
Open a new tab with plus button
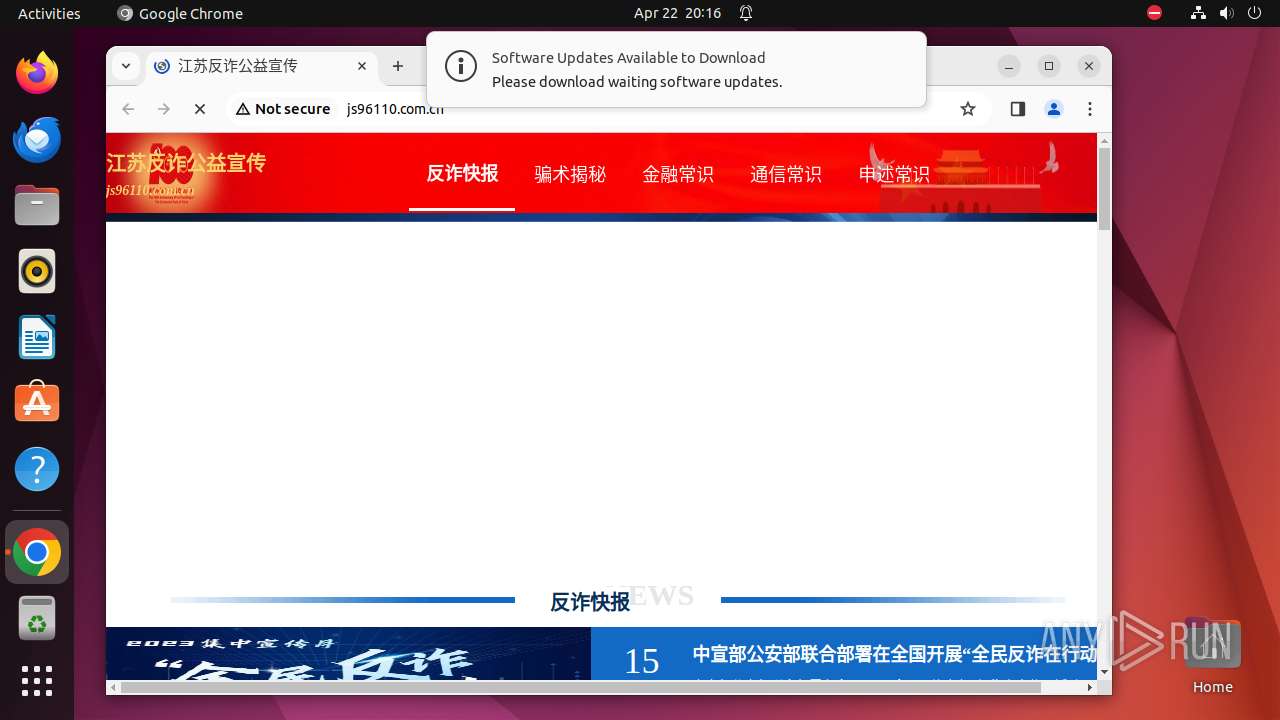tap(398, 66)
